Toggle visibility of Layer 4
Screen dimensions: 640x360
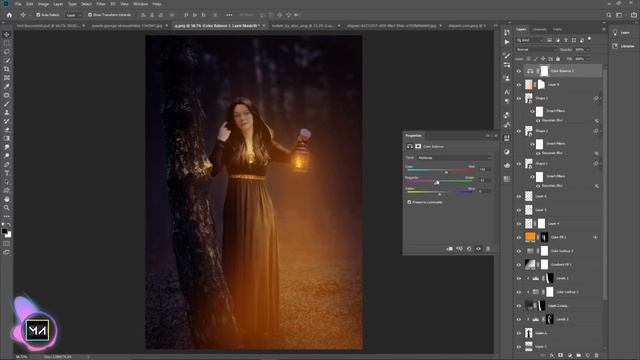[519, 224]
